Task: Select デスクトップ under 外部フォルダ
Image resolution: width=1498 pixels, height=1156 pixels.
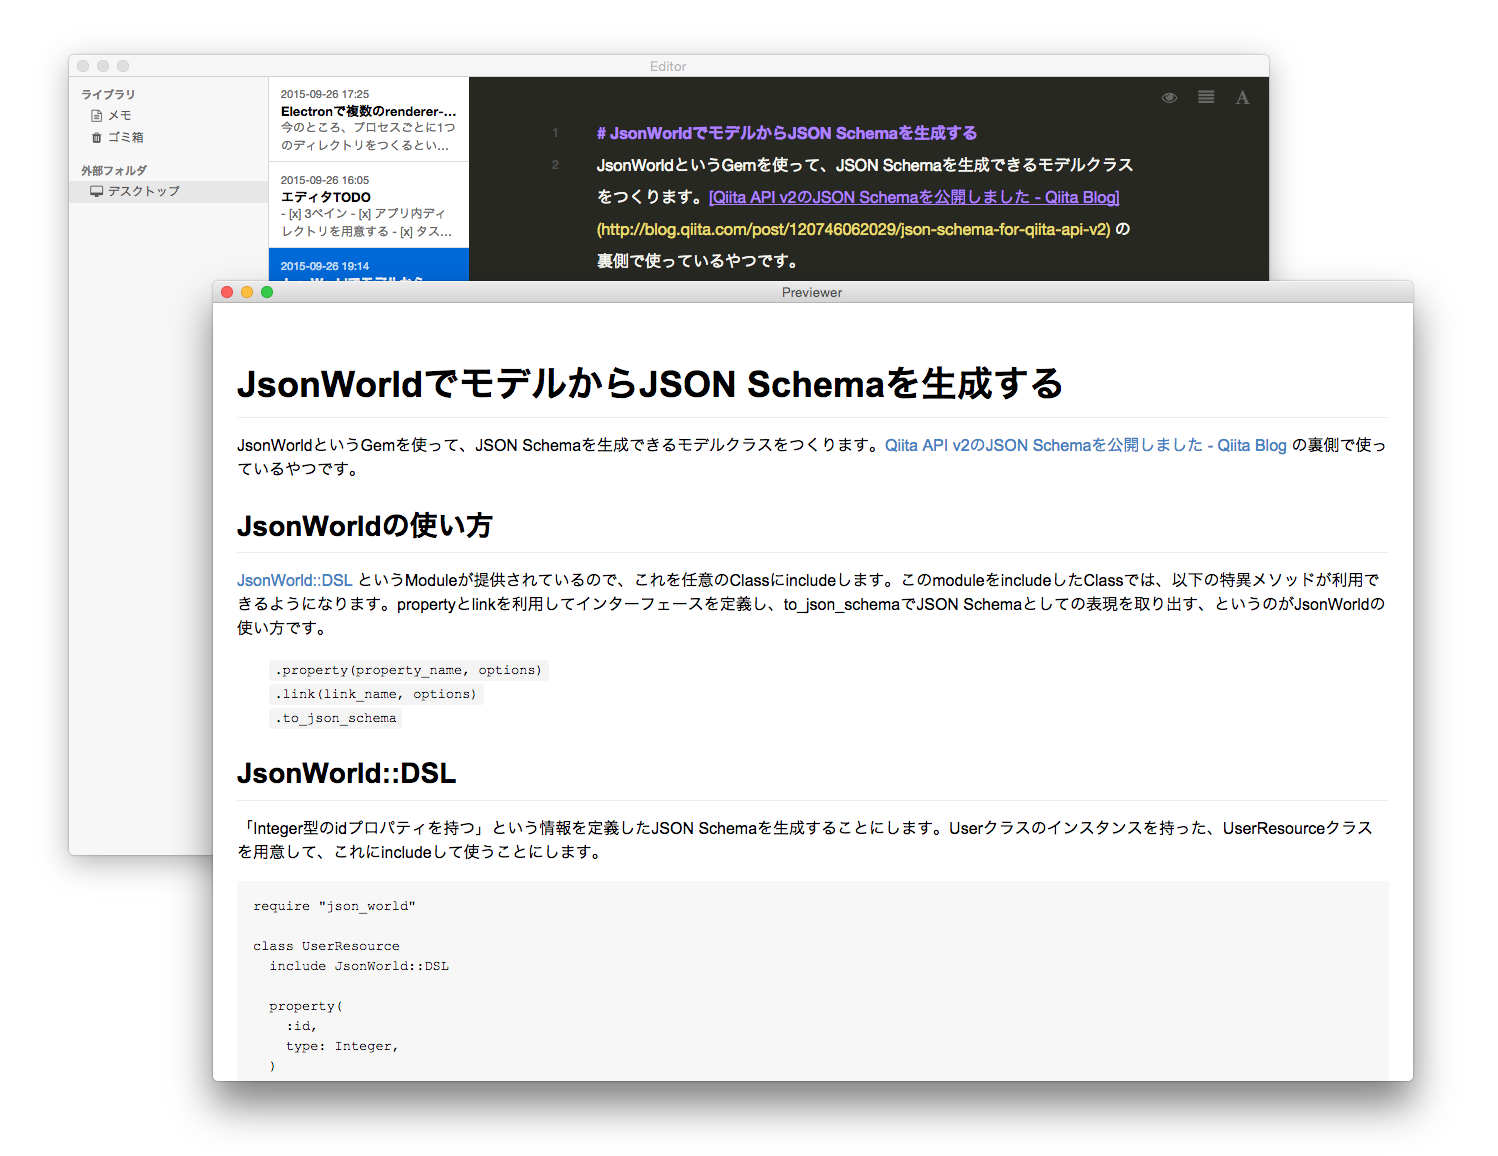Action: (169, 191)
